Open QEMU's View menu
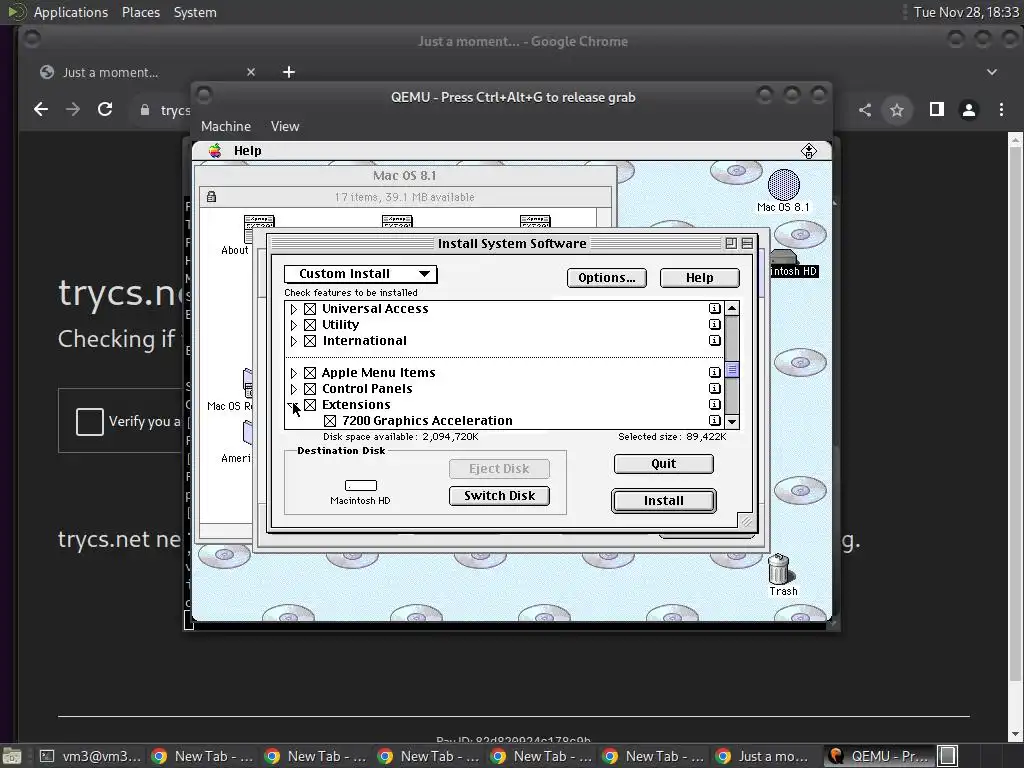The height and width of the screenshot is (768, 1024). pos(285,126)
